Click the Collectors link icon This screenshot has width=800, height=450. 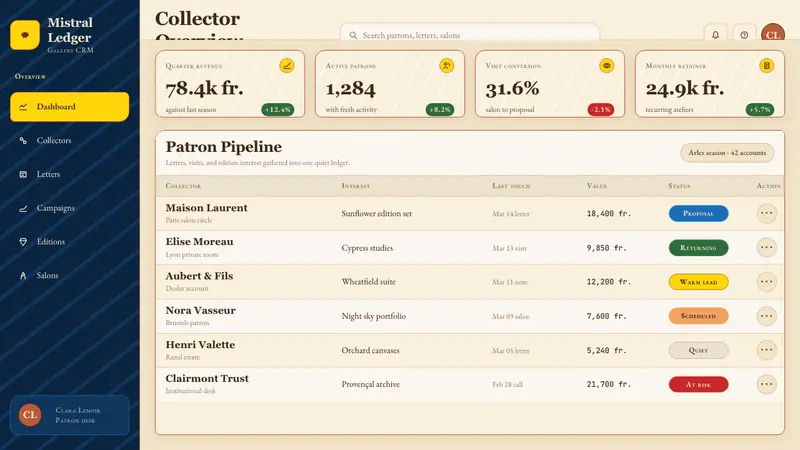tap(23, 140)
